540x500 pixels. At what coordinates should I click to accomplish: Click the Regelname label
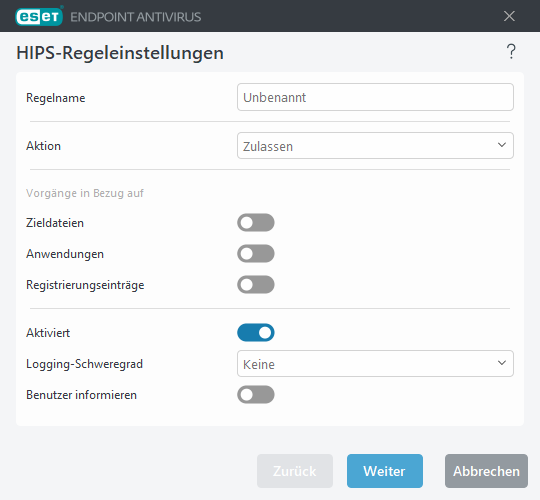55,98
